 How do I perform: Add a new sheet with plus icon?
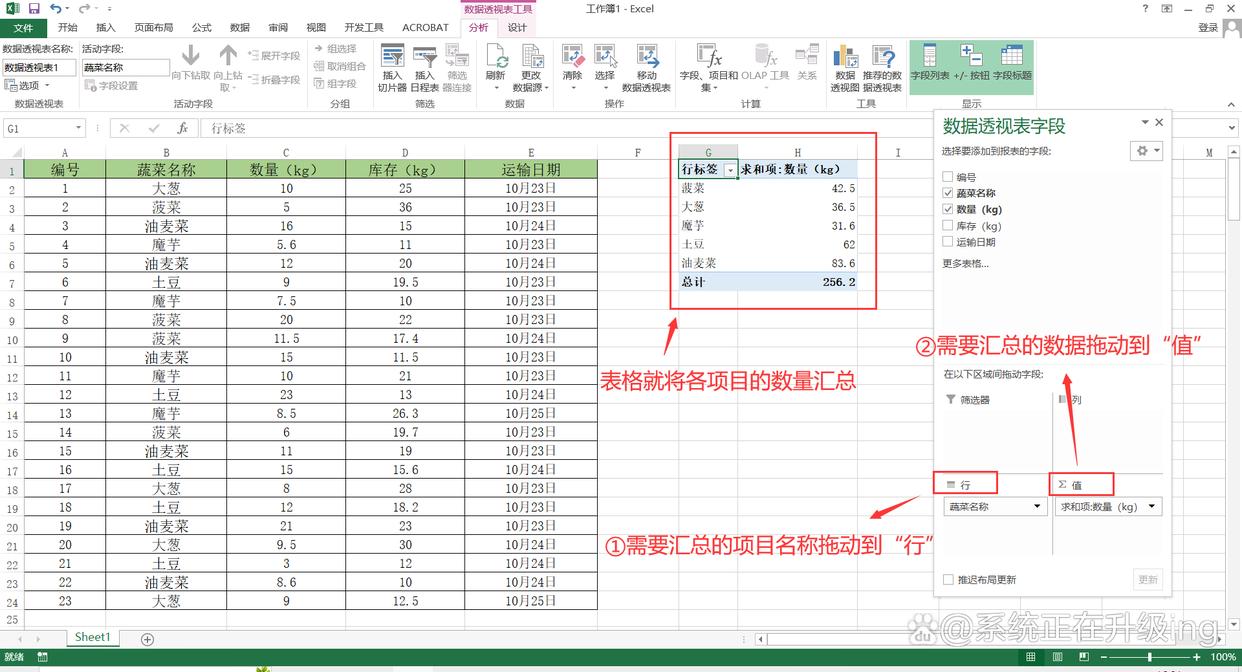coord(147,639)
